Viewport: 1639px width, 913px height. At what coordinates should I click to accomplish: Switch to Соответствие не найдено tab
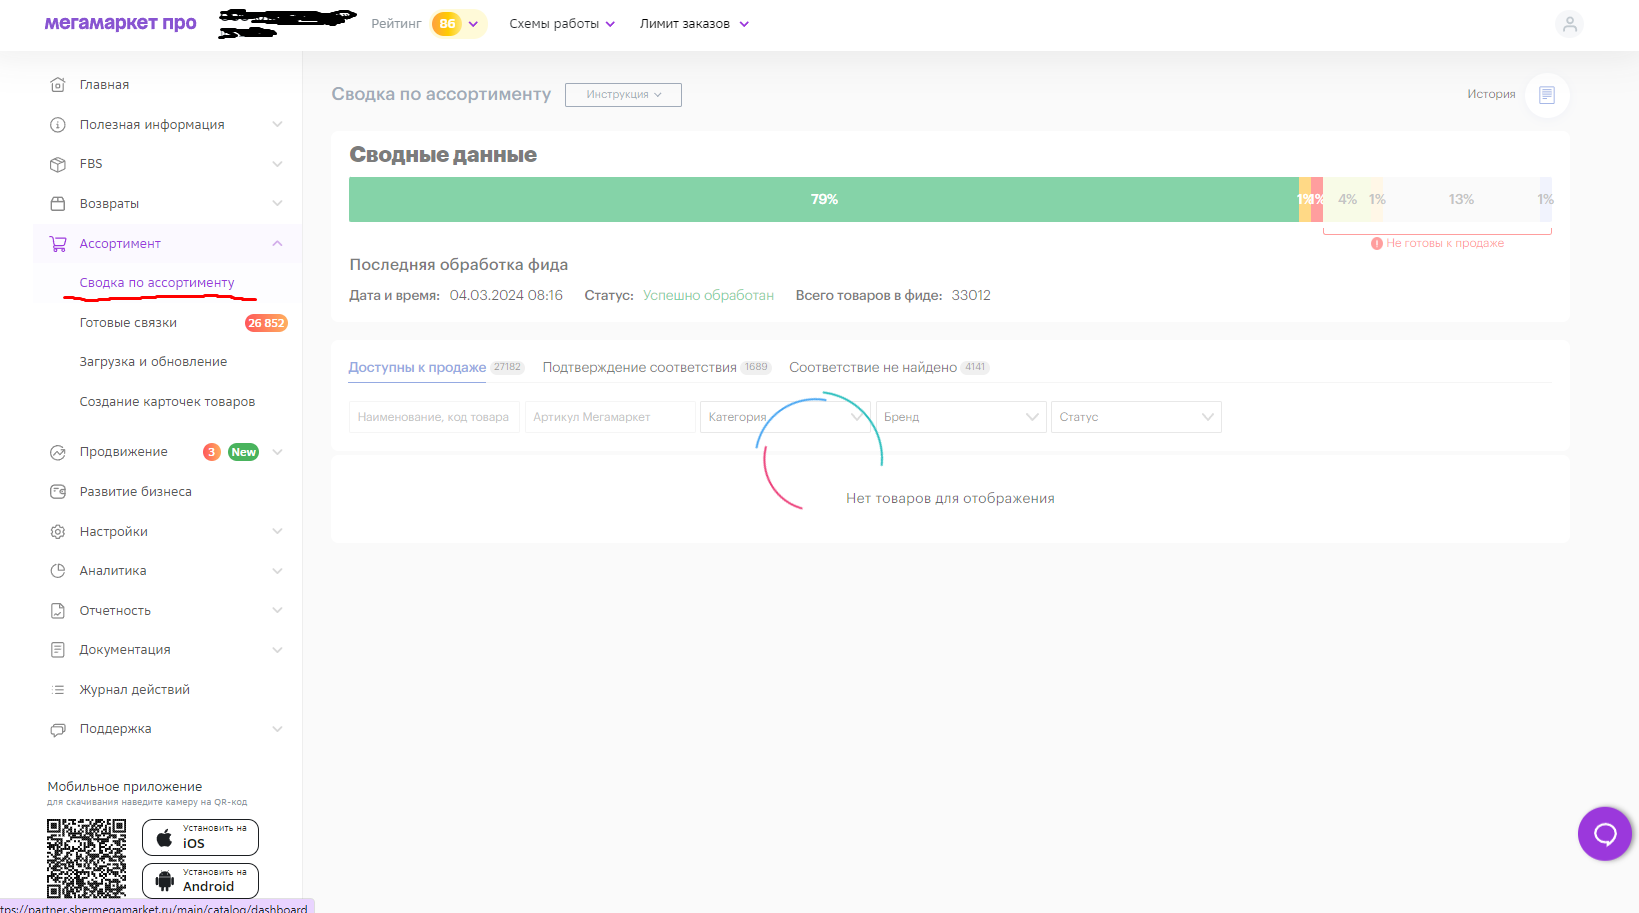[872, 368]
